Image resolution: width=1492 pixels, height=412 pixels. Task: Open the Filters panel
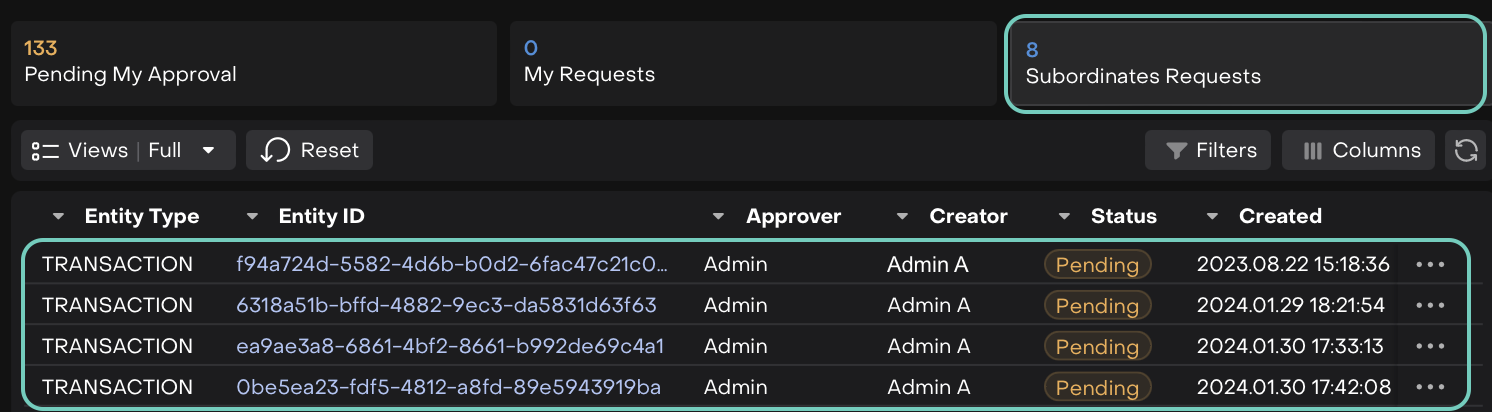(1208, 151)
